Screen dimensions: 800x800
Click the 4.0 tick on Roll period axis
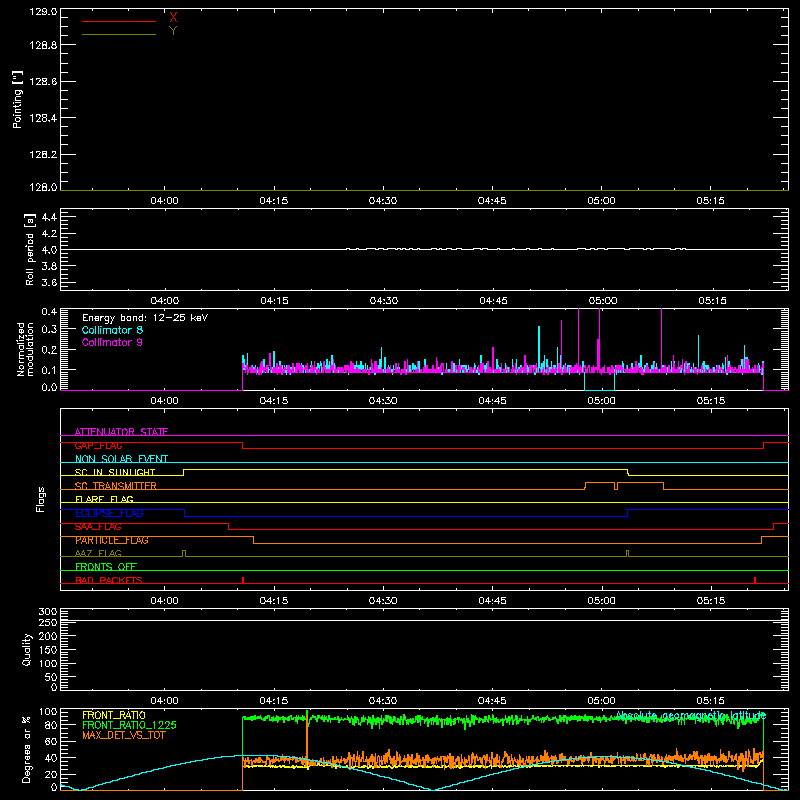[49, 250]
